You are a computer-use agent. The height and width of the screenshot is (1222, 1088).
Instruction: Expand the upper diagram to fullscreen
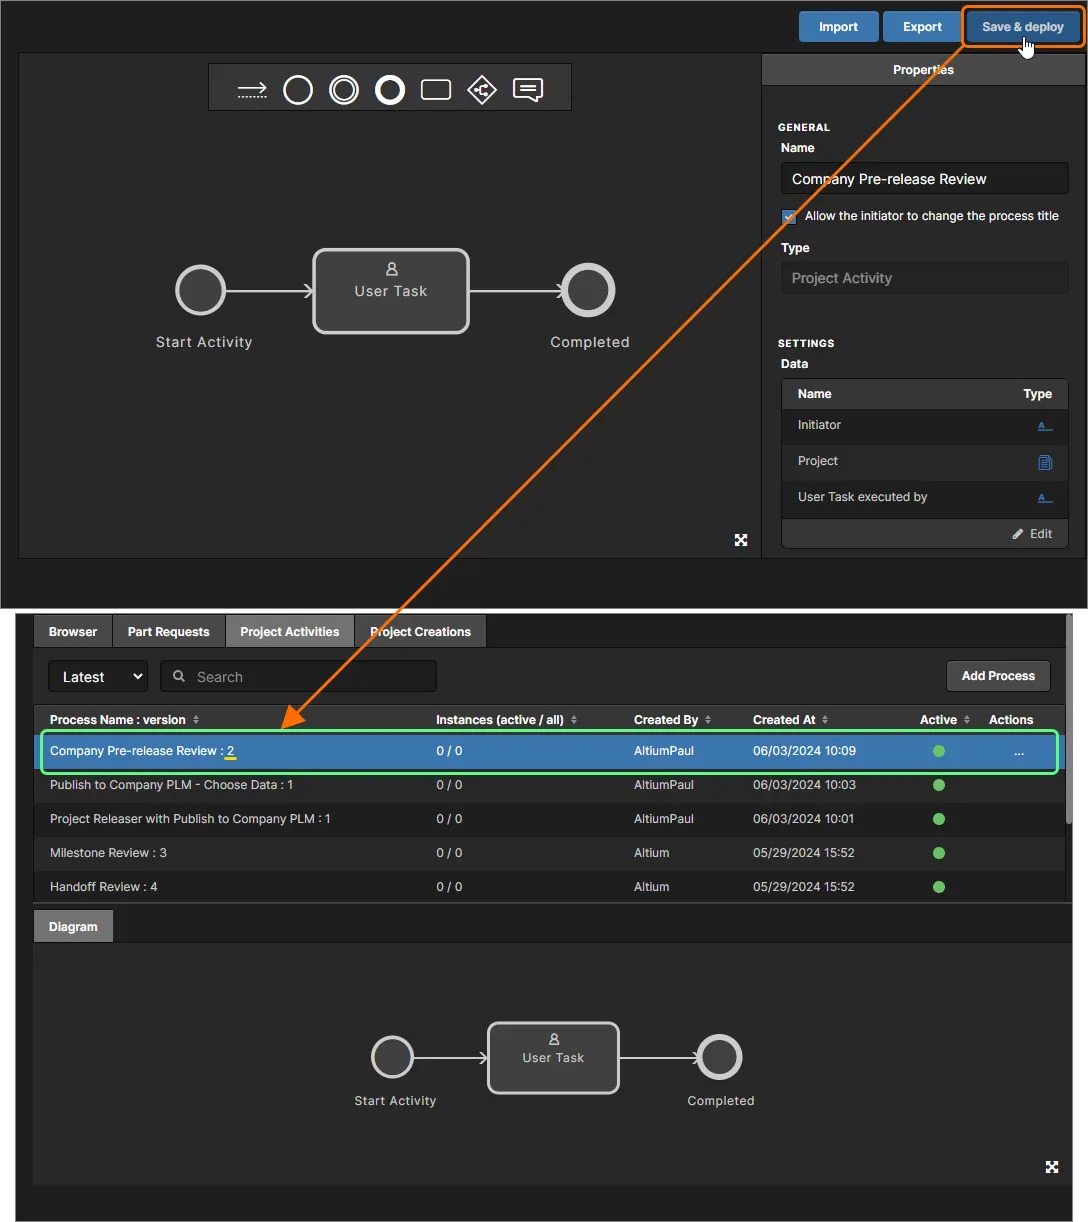pyautogui.click(x=741, y=539)
